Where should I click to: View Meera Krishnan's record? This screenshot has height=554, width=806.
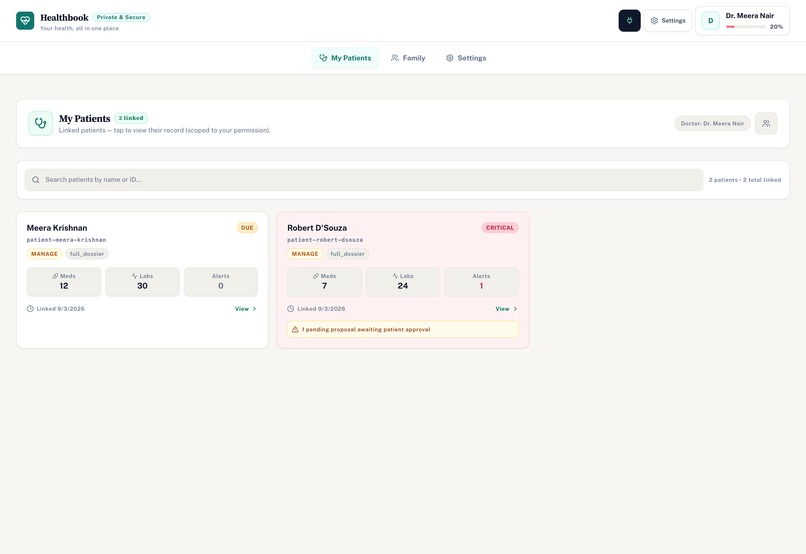[x=245, y=309]
